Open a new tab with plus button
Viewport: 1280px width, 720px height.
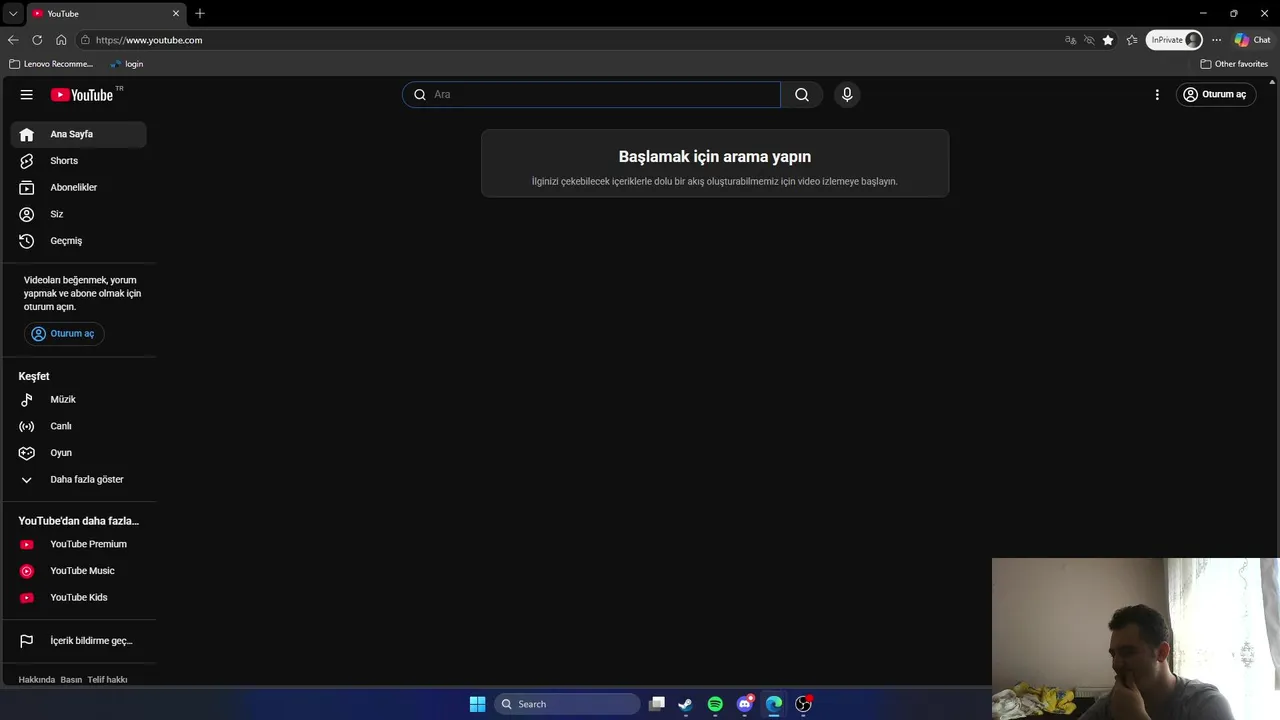tap(200, 13)
